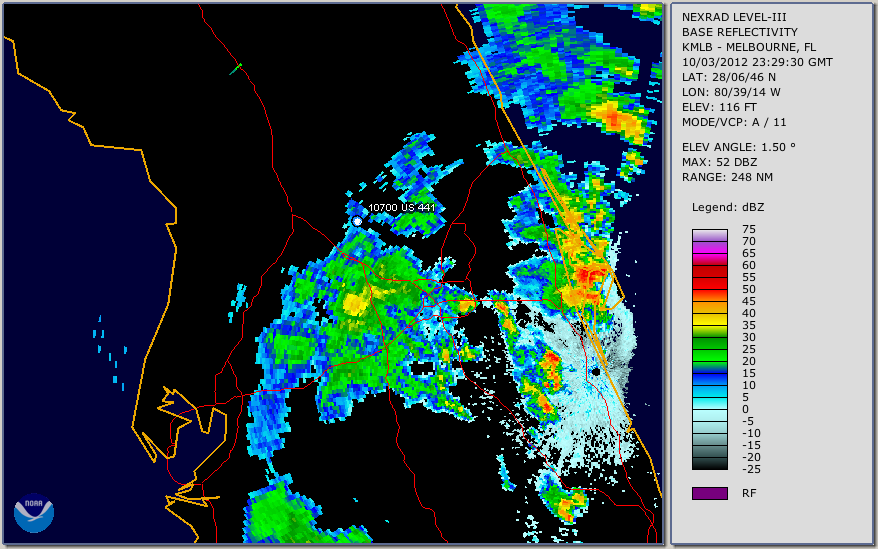The image size is (878, 549).
Task: Click the 'LAT: 28/06/46 N' line
Action: (x=728, y=77)
